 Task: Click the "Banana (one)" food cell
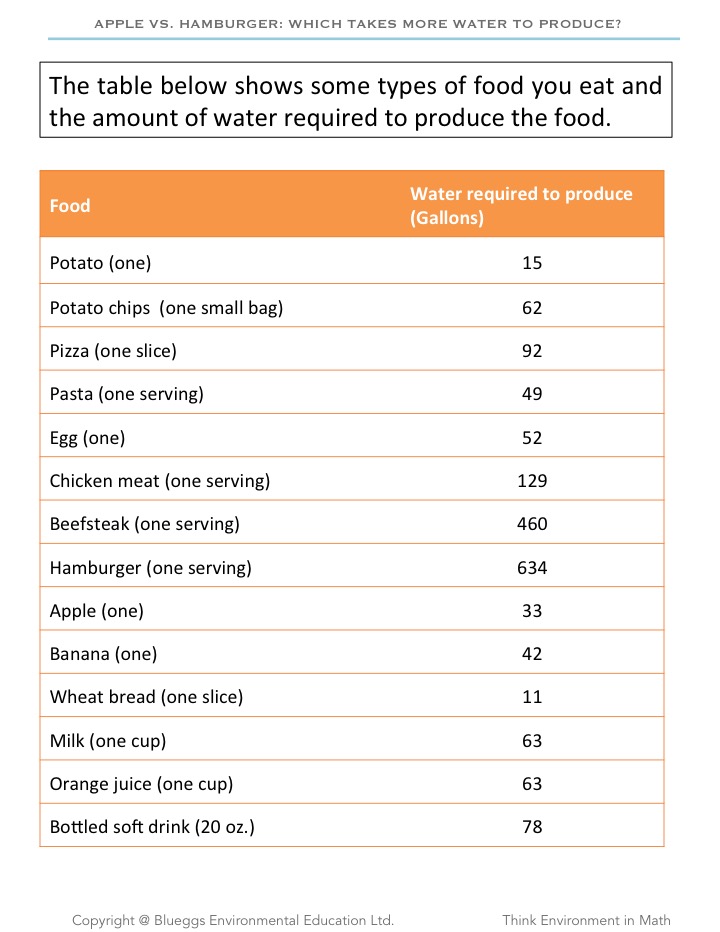(103, 654)
